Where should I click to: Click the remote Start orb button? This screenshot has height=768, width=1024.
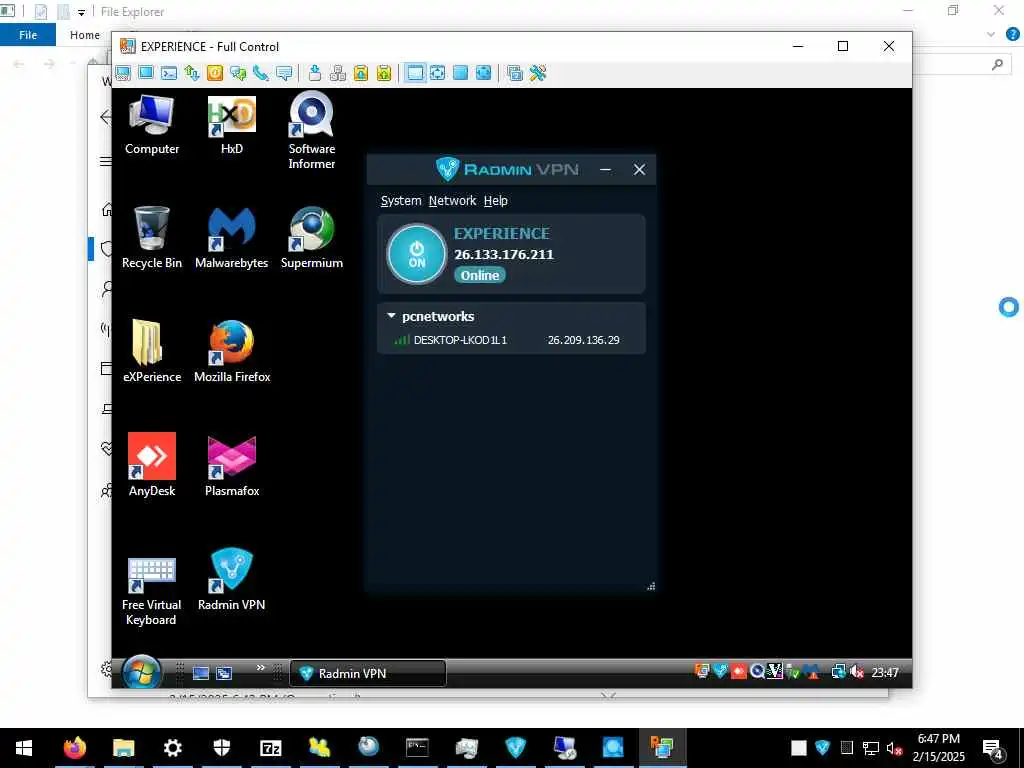141,672
